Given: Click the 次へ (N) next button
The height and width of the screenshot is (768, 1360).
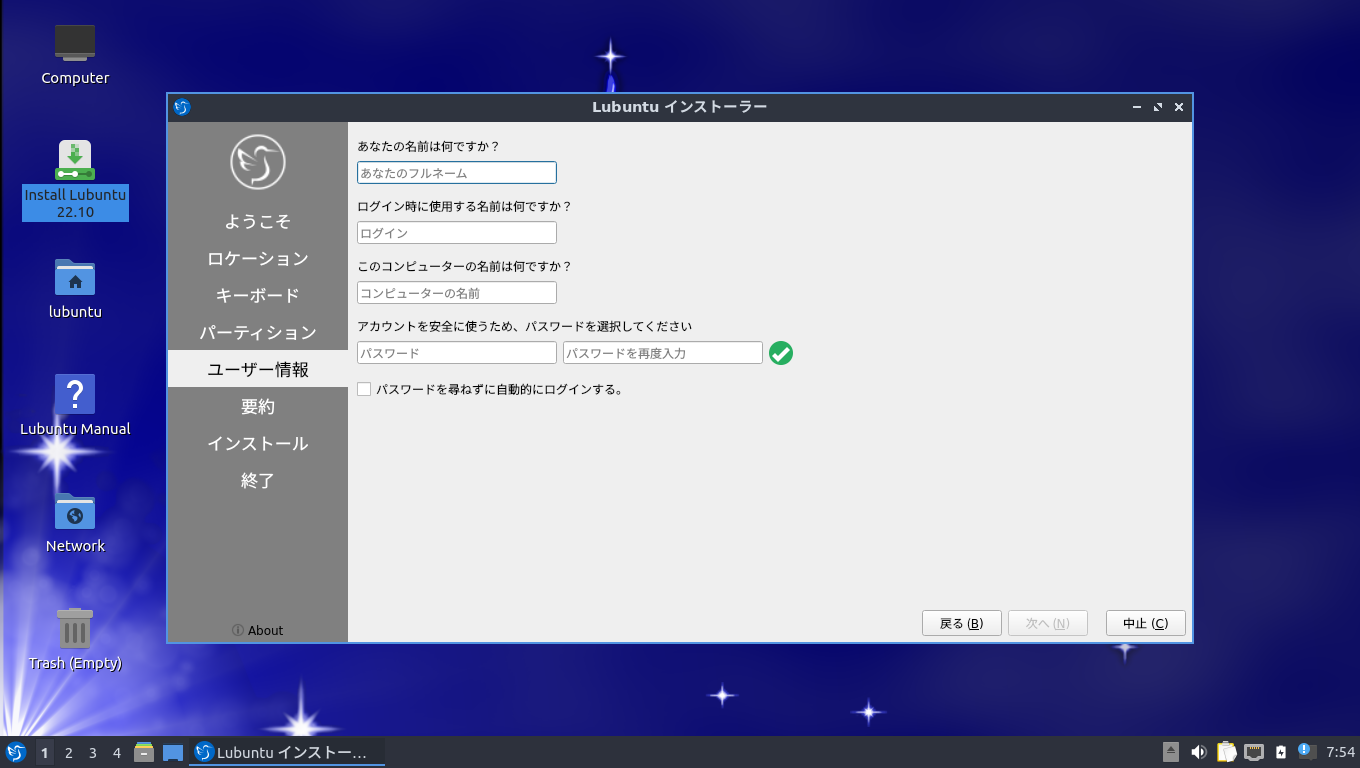Looking at the screenshot, I should coord(1048,623).
